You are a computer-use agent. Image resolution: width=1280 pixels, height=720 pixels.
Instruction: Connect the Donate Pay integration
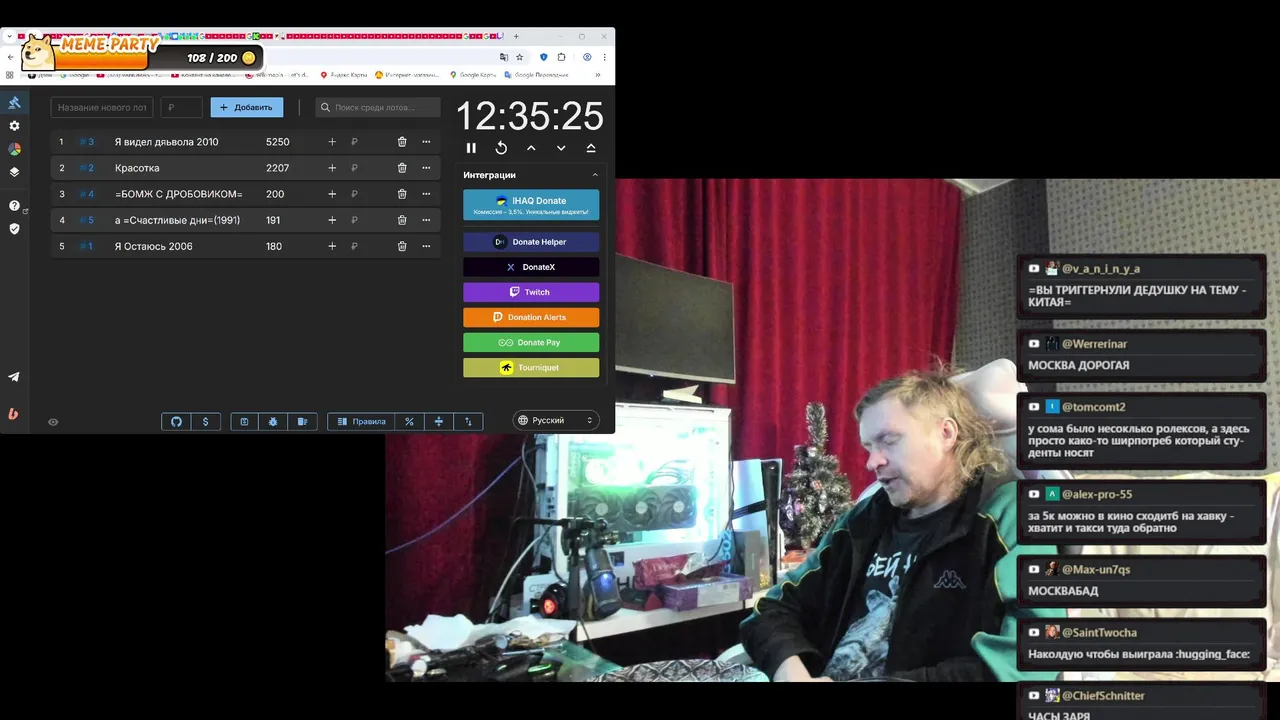tap(531, 342)
